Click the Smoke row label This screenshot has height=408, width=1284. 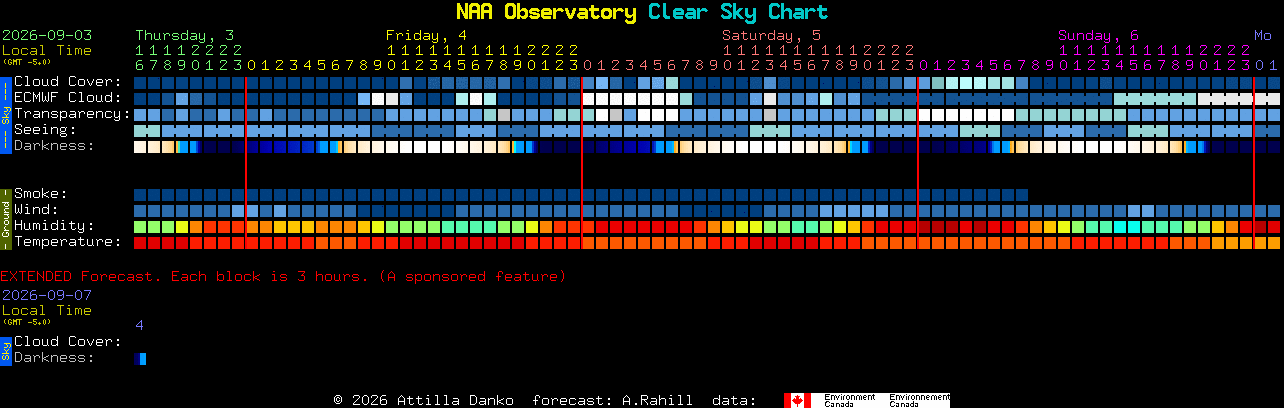point(40,193)
